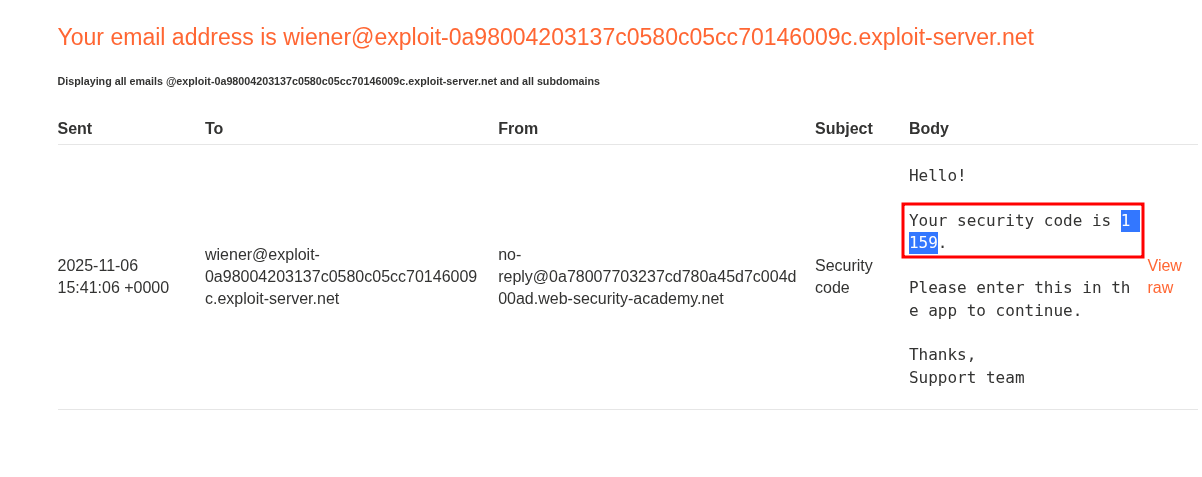The height and width of the screenshot is (477, 1202).
Task: Click the wiener recipient address in the To cell
Action: [x=340, y=276]
